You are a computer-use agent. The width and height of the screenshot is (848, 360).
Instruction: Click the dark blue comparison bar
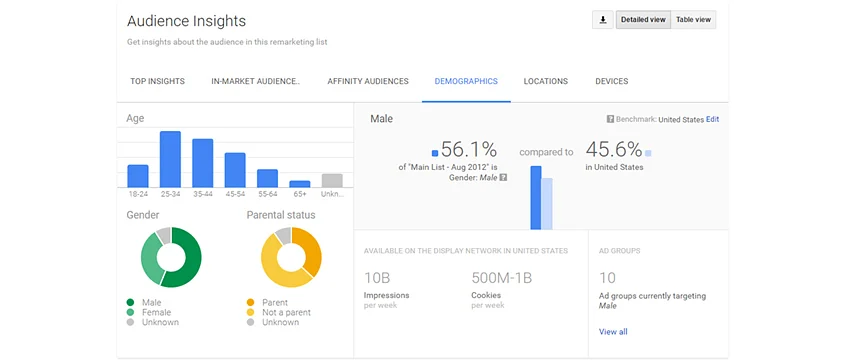536,198
